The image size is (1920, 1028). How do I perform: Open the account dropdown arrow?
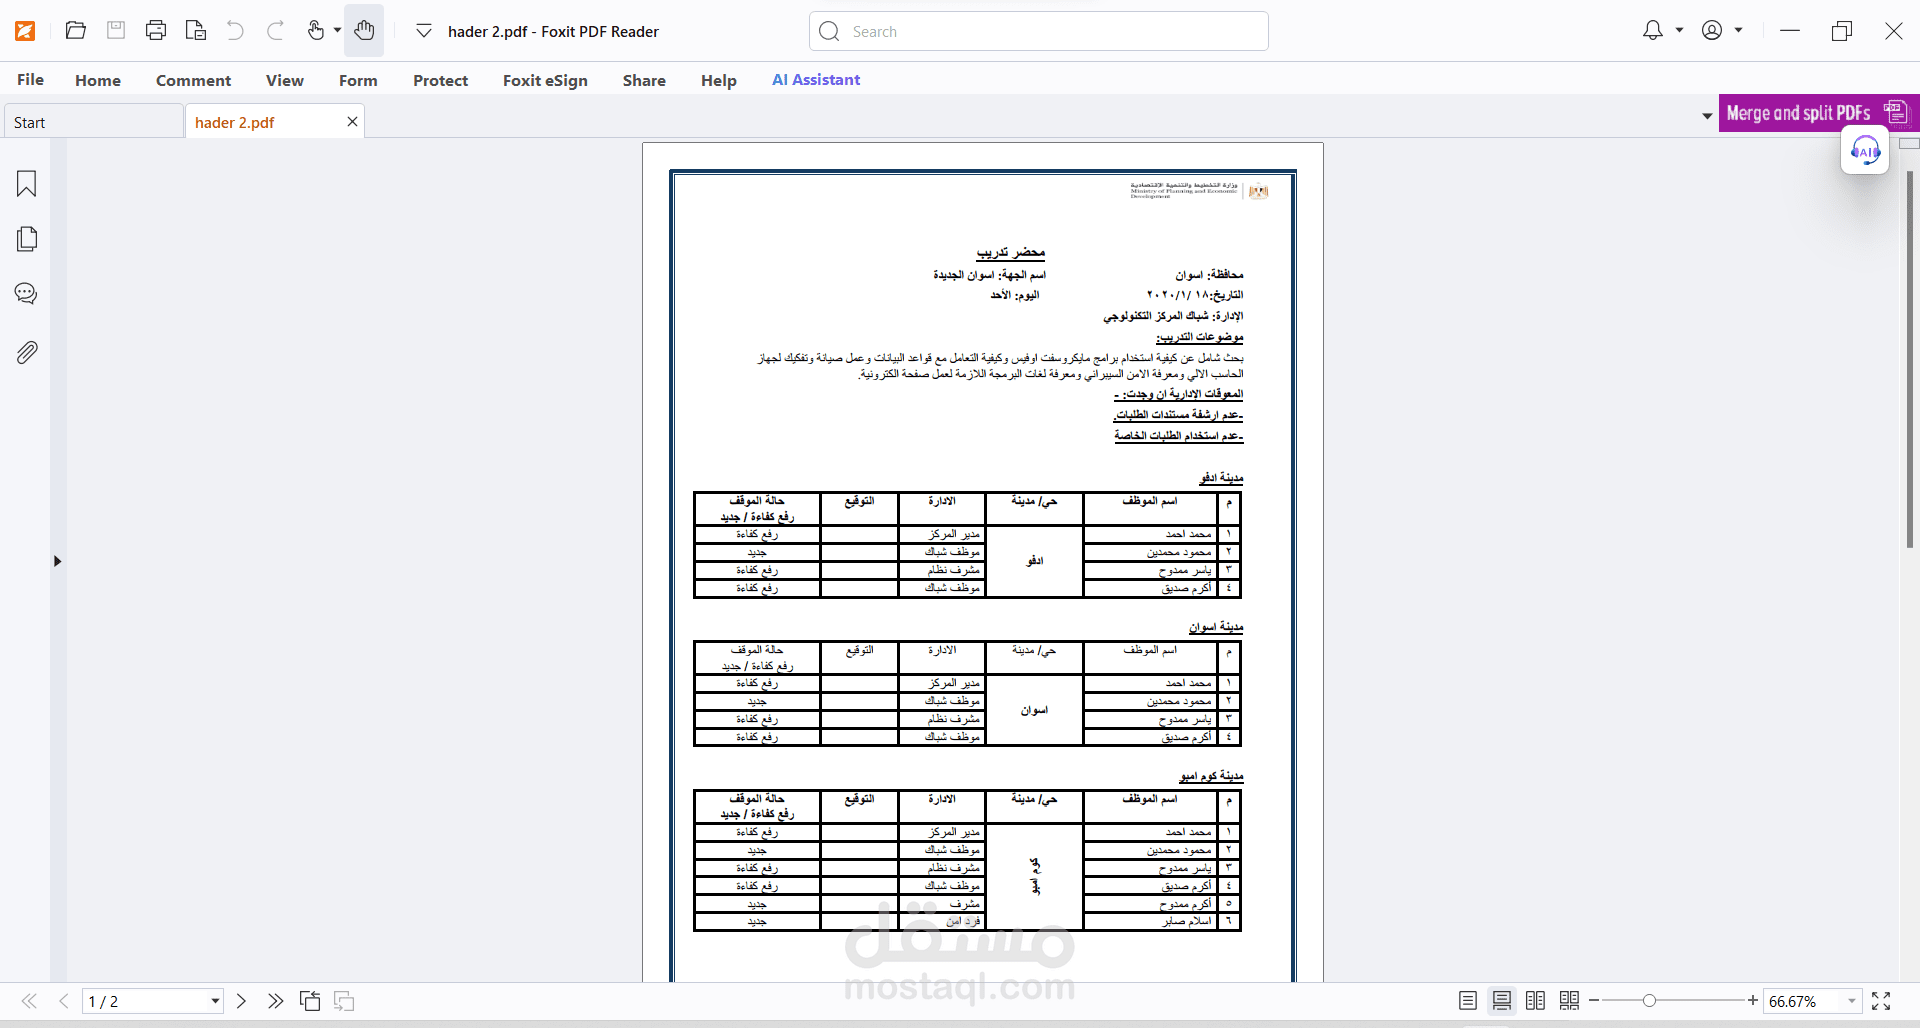(x=1738, y=30)
